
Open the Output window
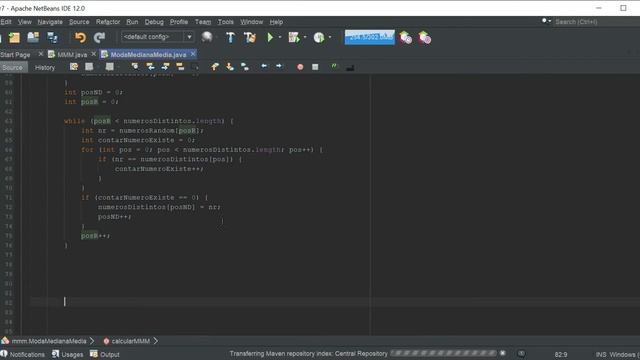pos(105,354)
